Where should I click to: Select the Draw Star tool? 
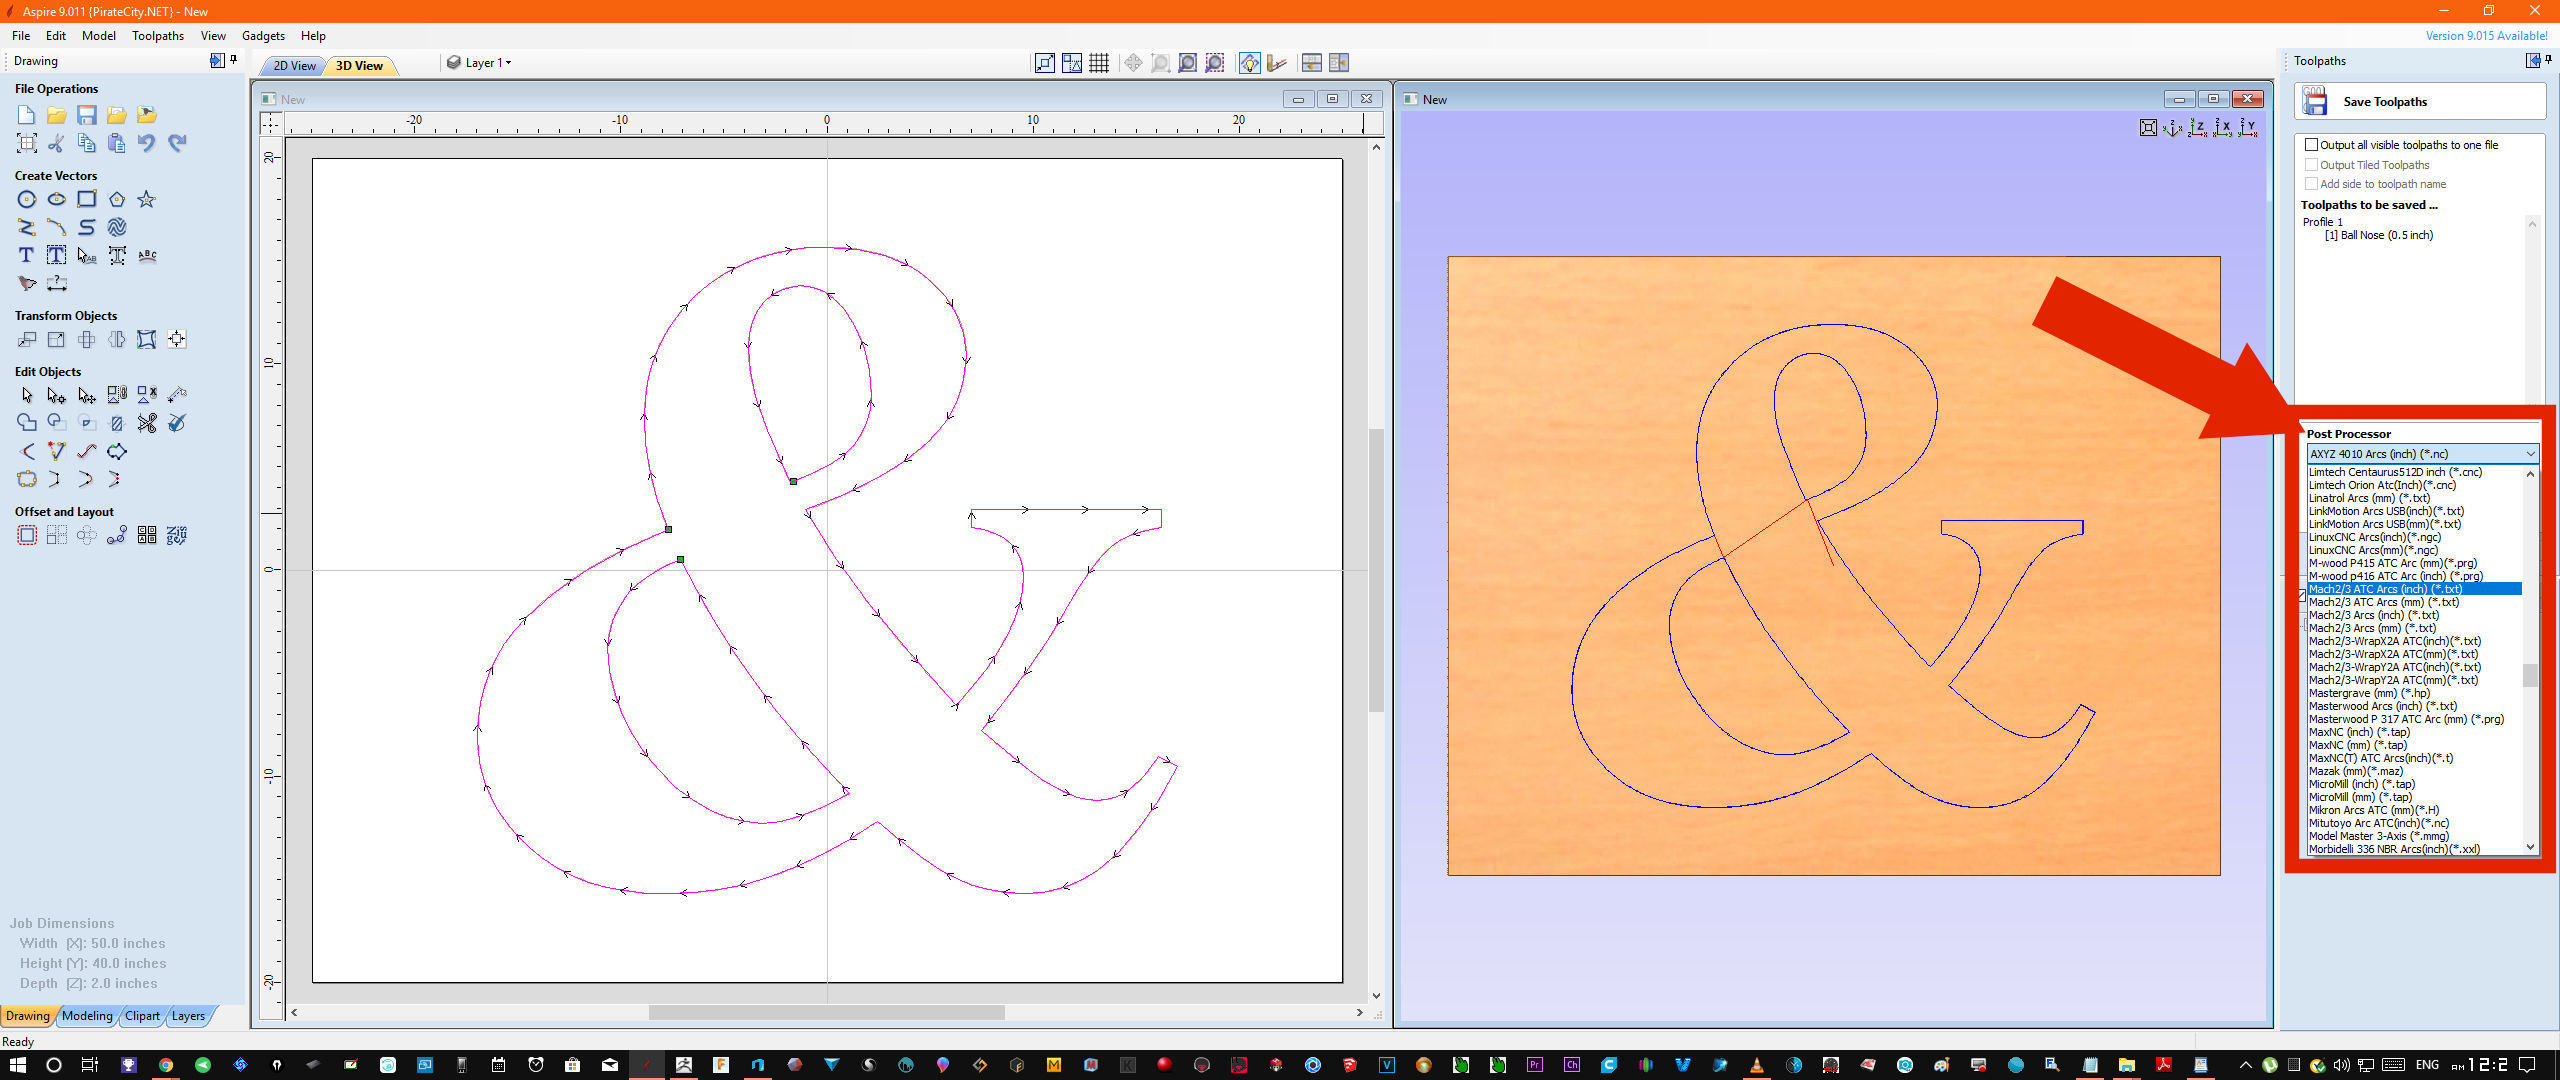(147, 199)
